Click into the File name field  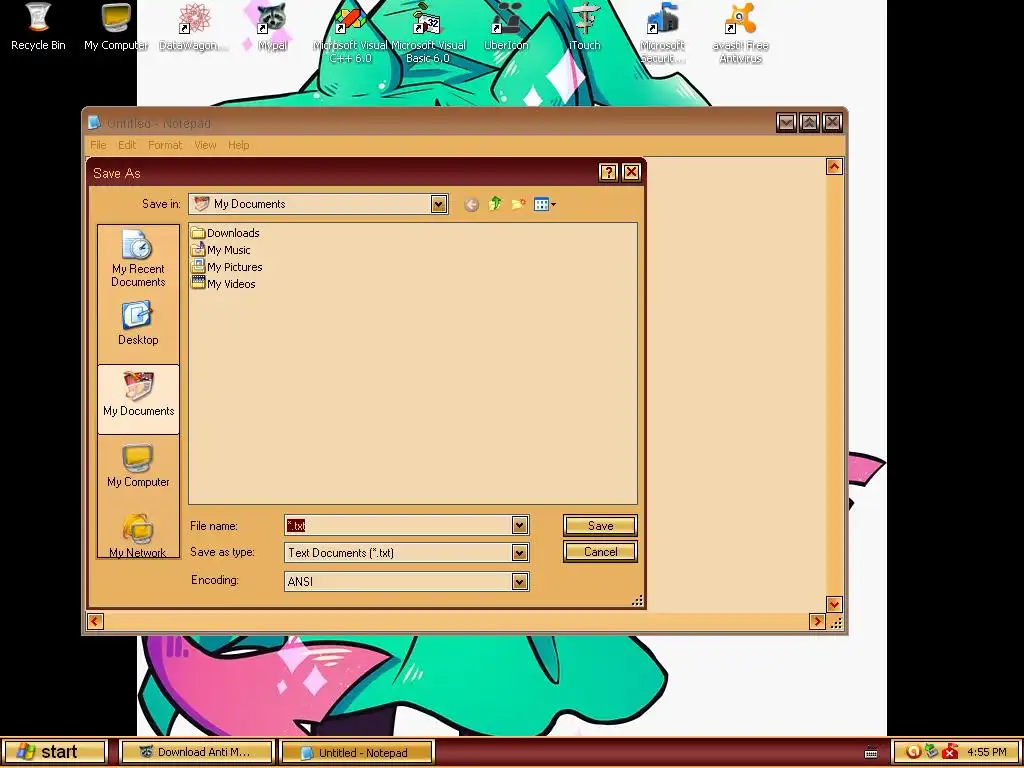click(398, 525)
